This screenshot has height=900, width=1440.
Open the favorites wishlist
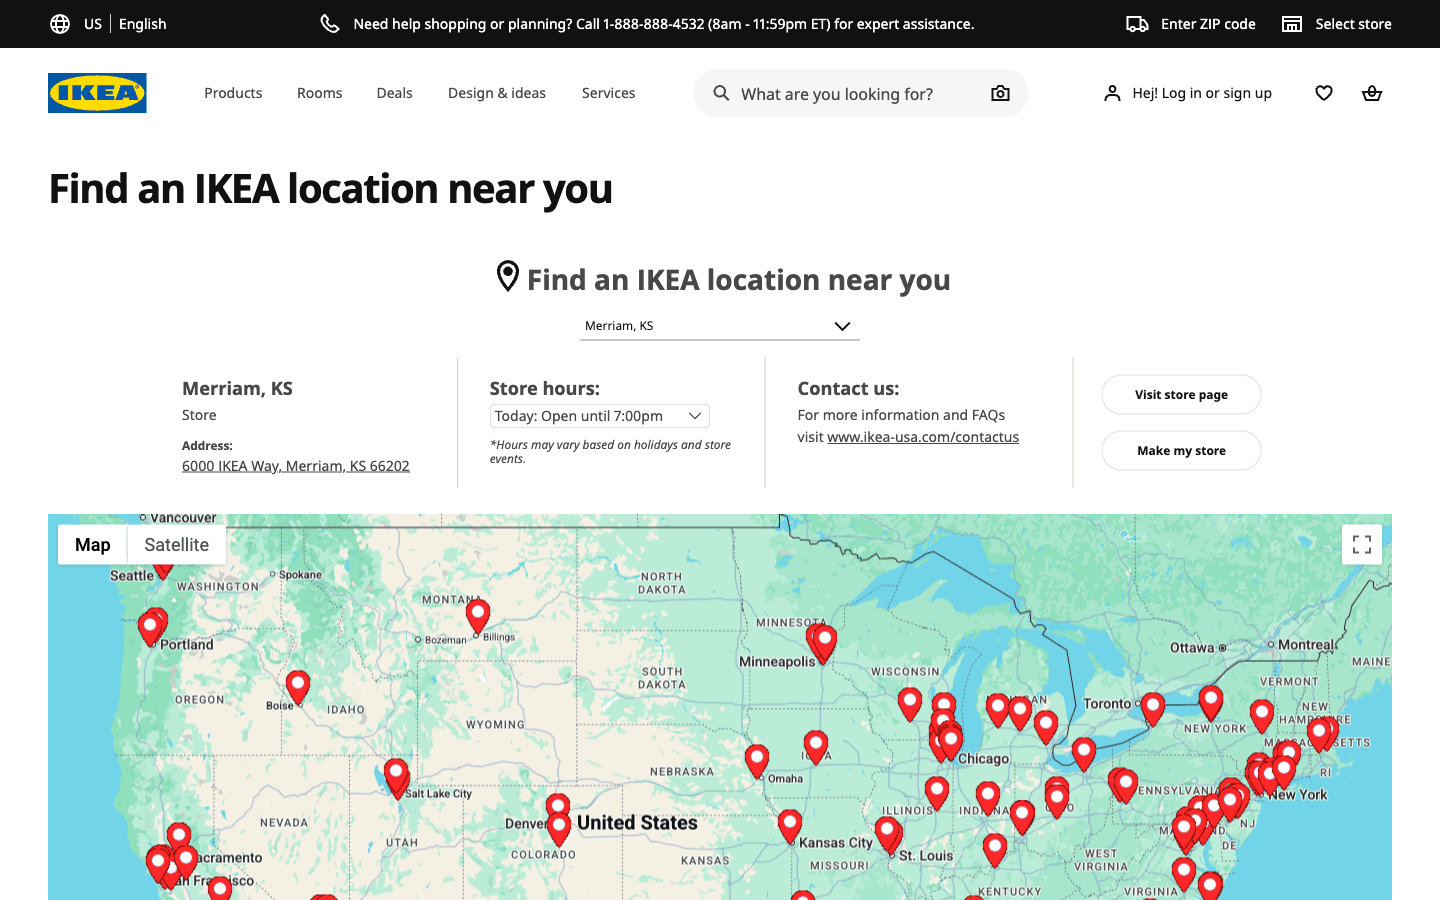pyautogui.click(x=1323, y=92)
